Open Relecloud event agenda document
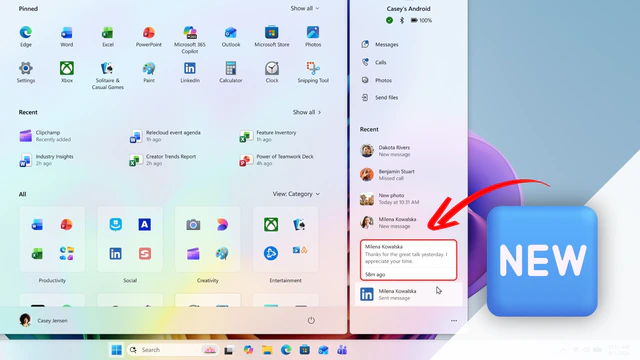This screenshot has width=640, height=360. pos(165,136)
